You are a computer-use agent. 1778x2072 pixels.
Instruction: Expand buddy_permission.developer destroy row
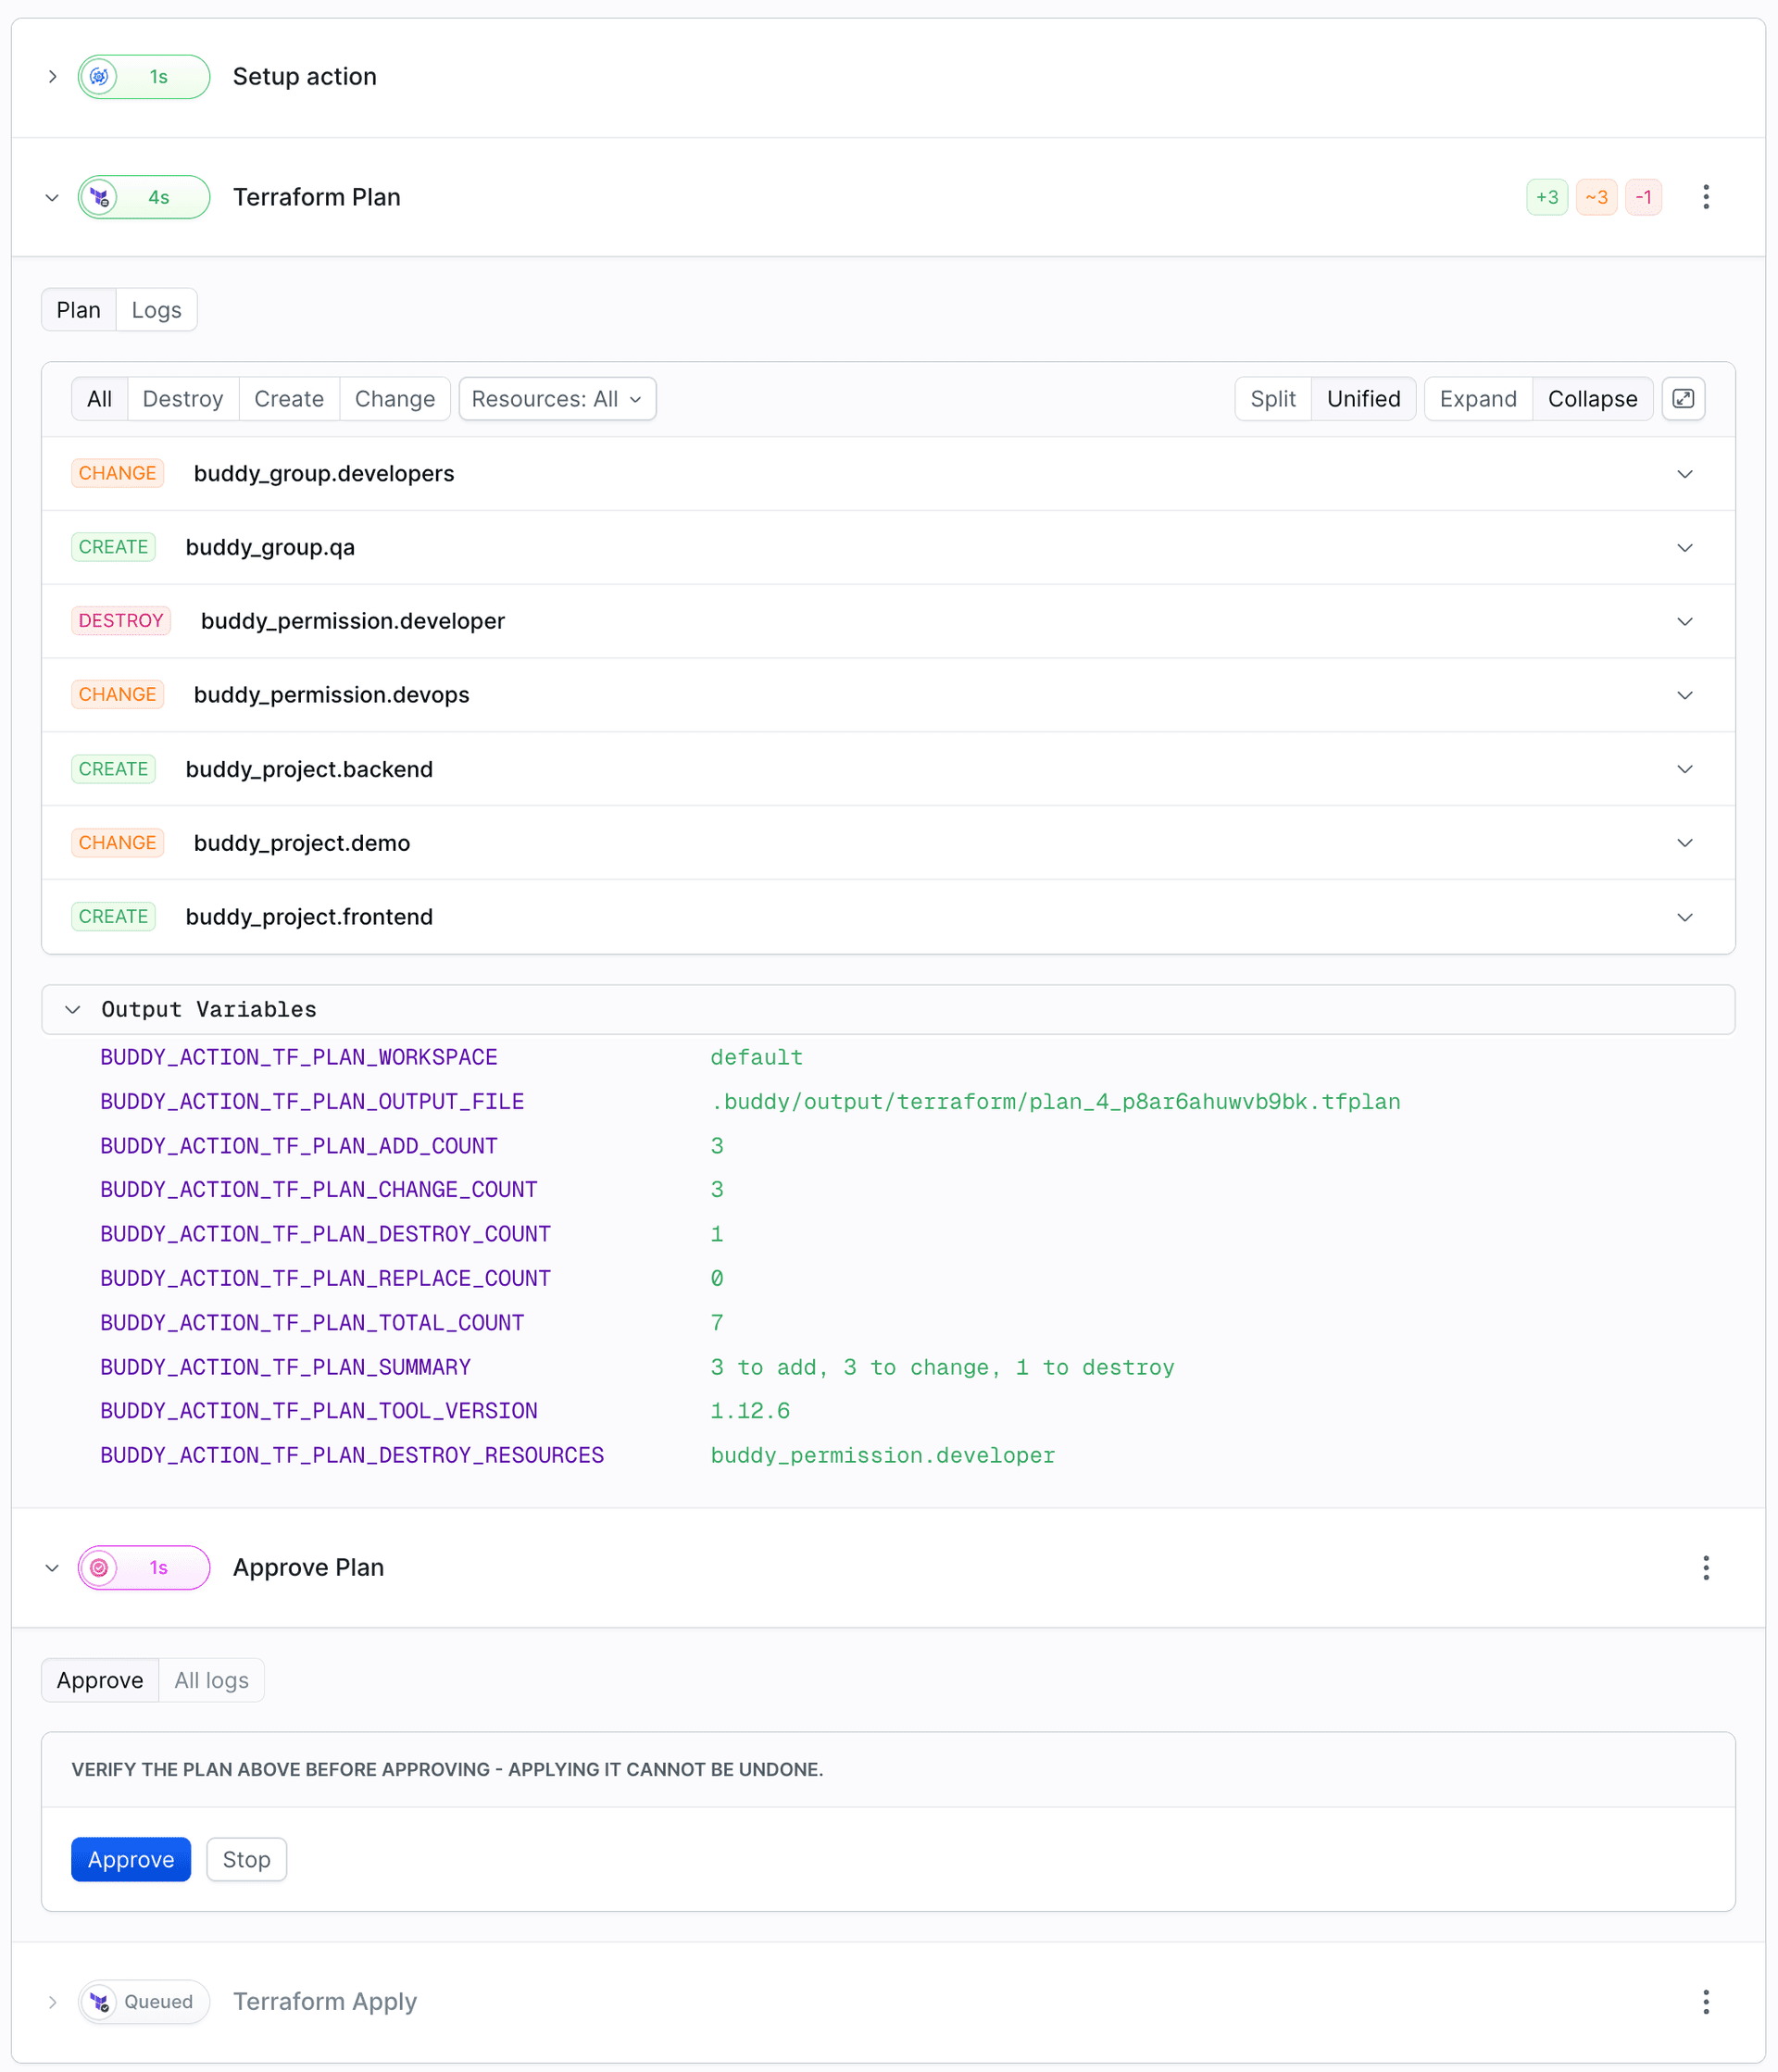click(x=1684, y=622)
